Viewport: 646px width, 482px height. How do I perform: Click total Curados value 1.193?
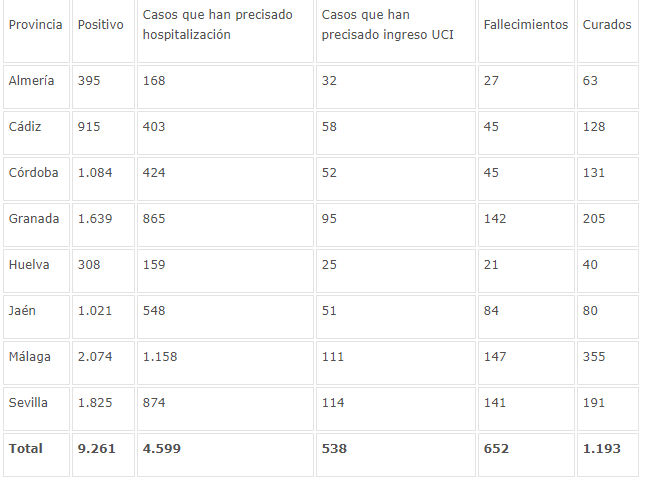coord(602,448)
